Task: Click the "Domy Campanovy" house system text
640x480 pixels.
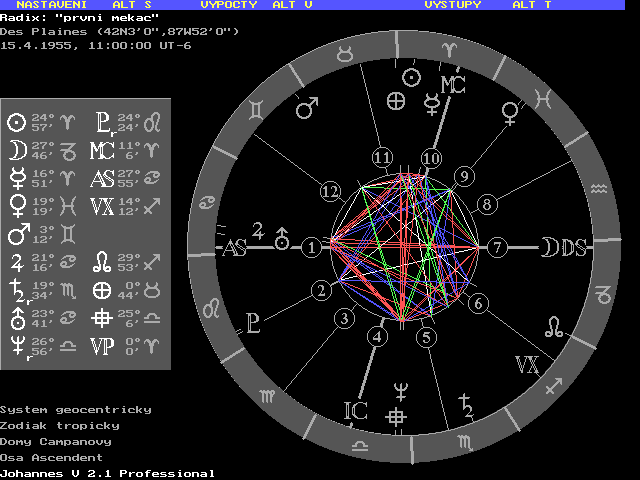Action: [x=55, y=441]
